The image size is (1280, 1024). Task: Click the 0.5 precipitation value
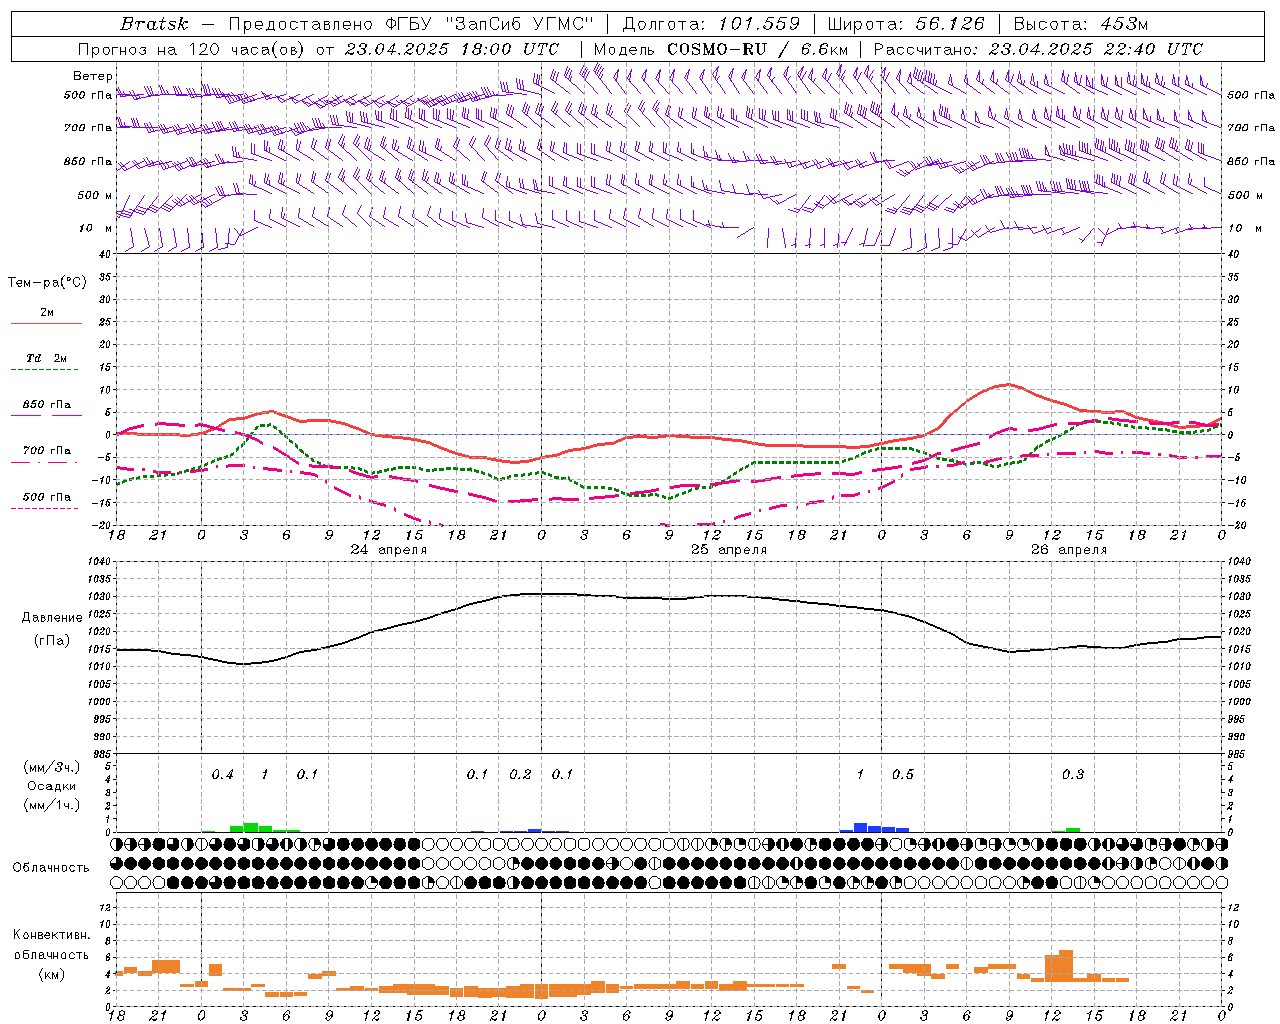902,775
